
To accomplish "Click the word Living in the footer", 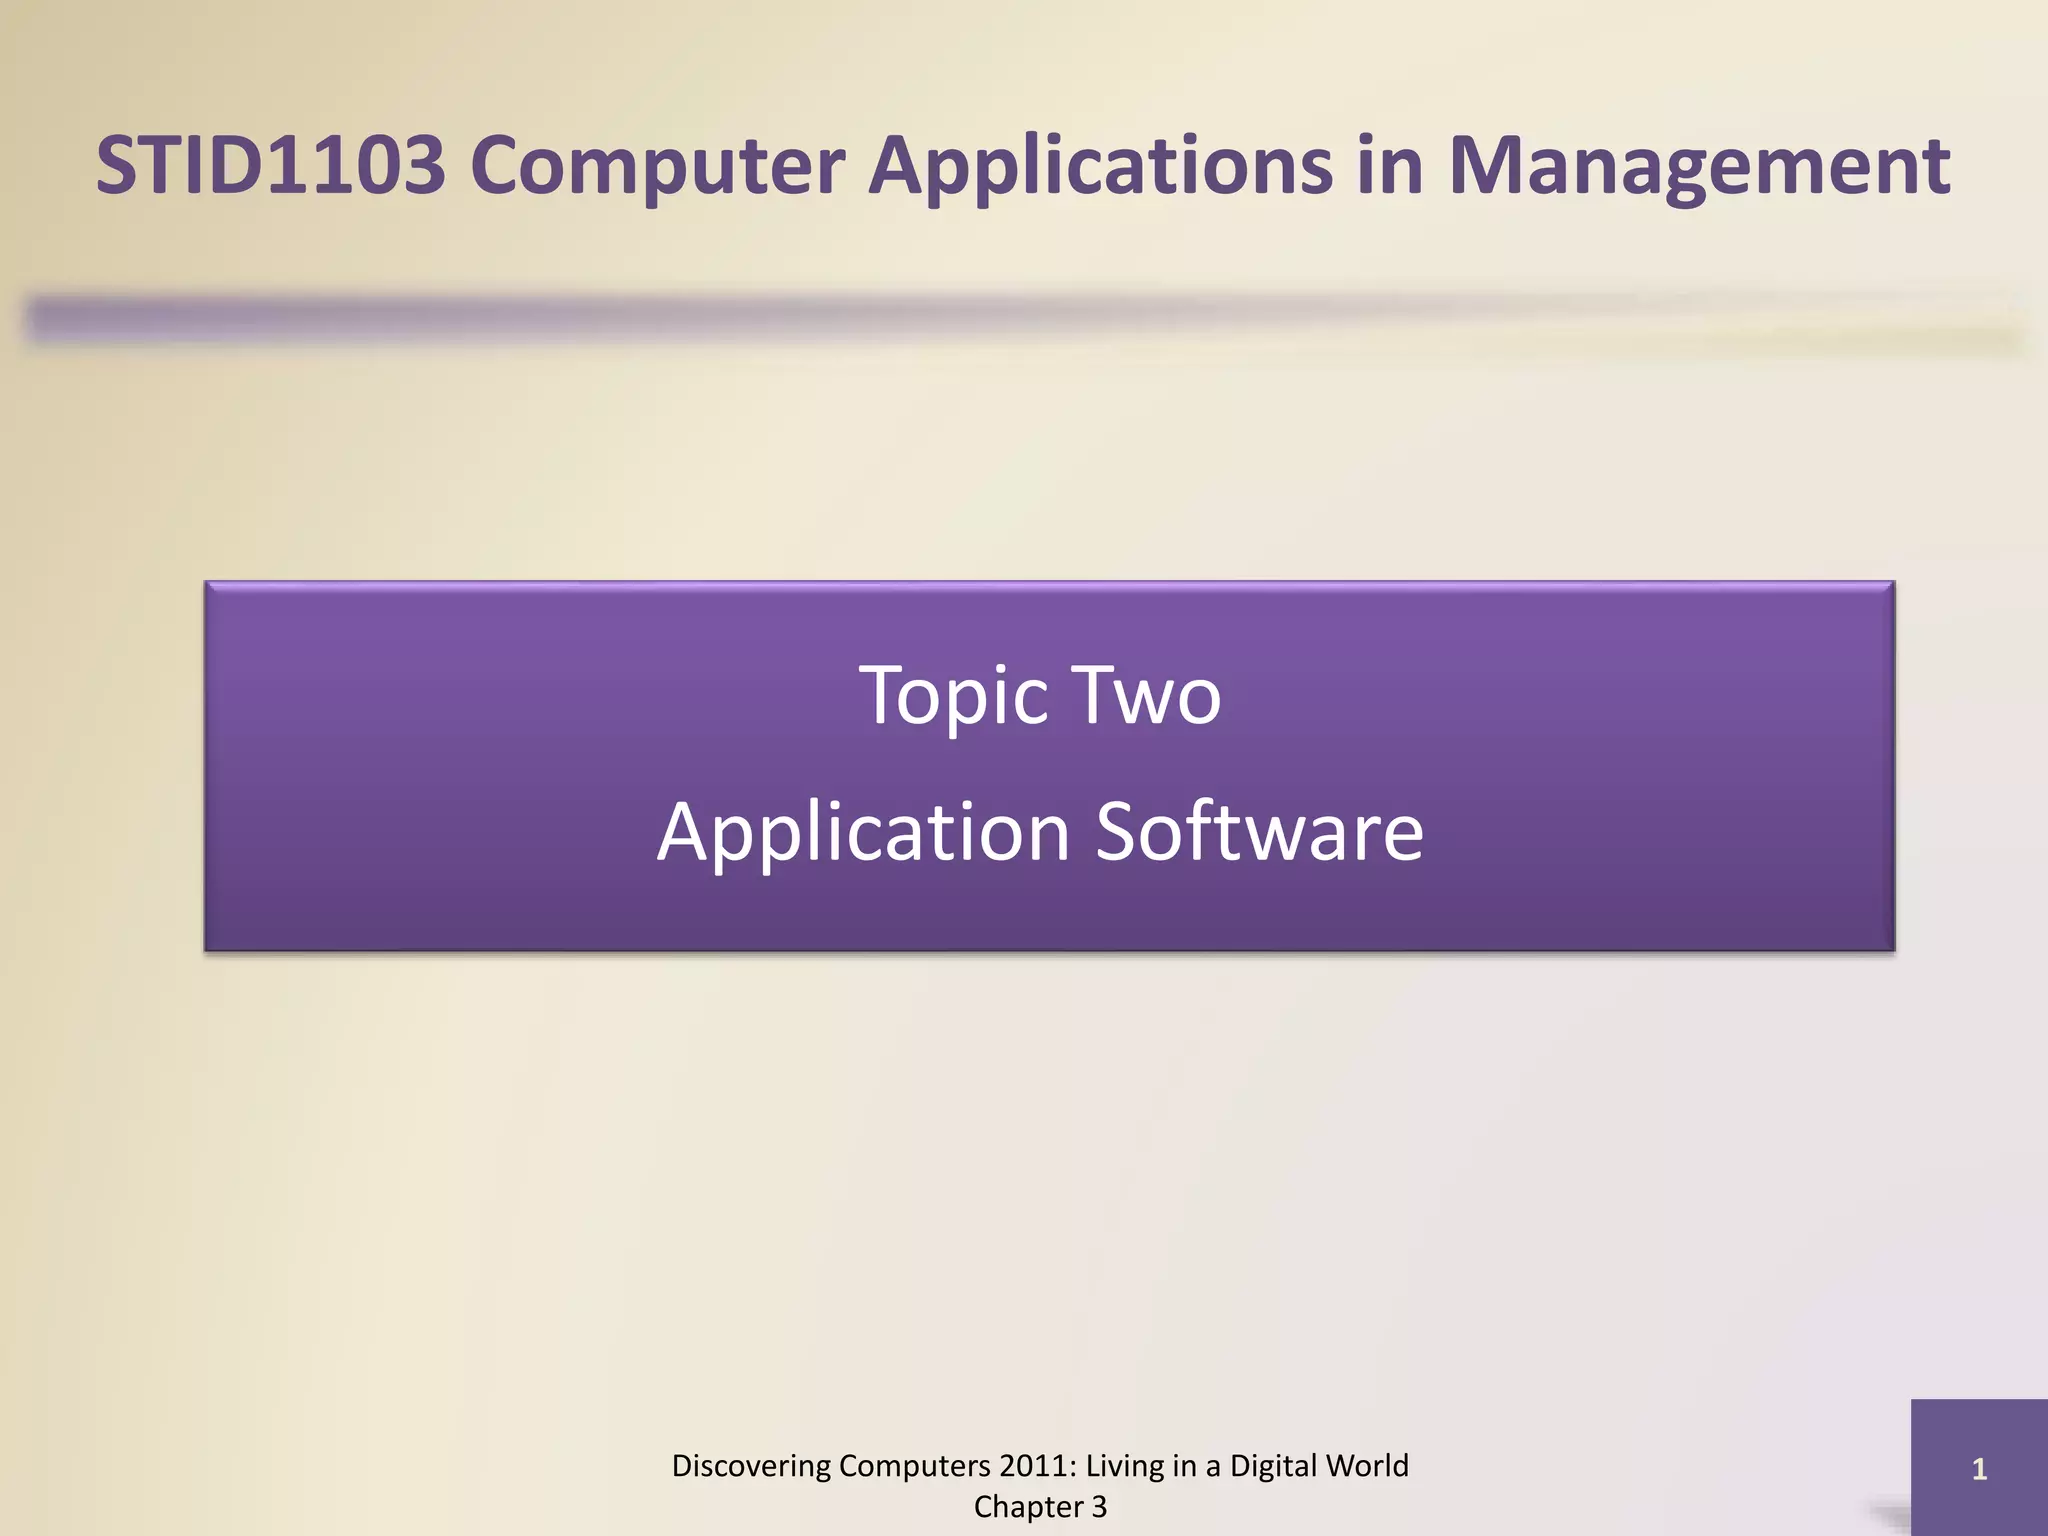I will tap(1125, 1466).
